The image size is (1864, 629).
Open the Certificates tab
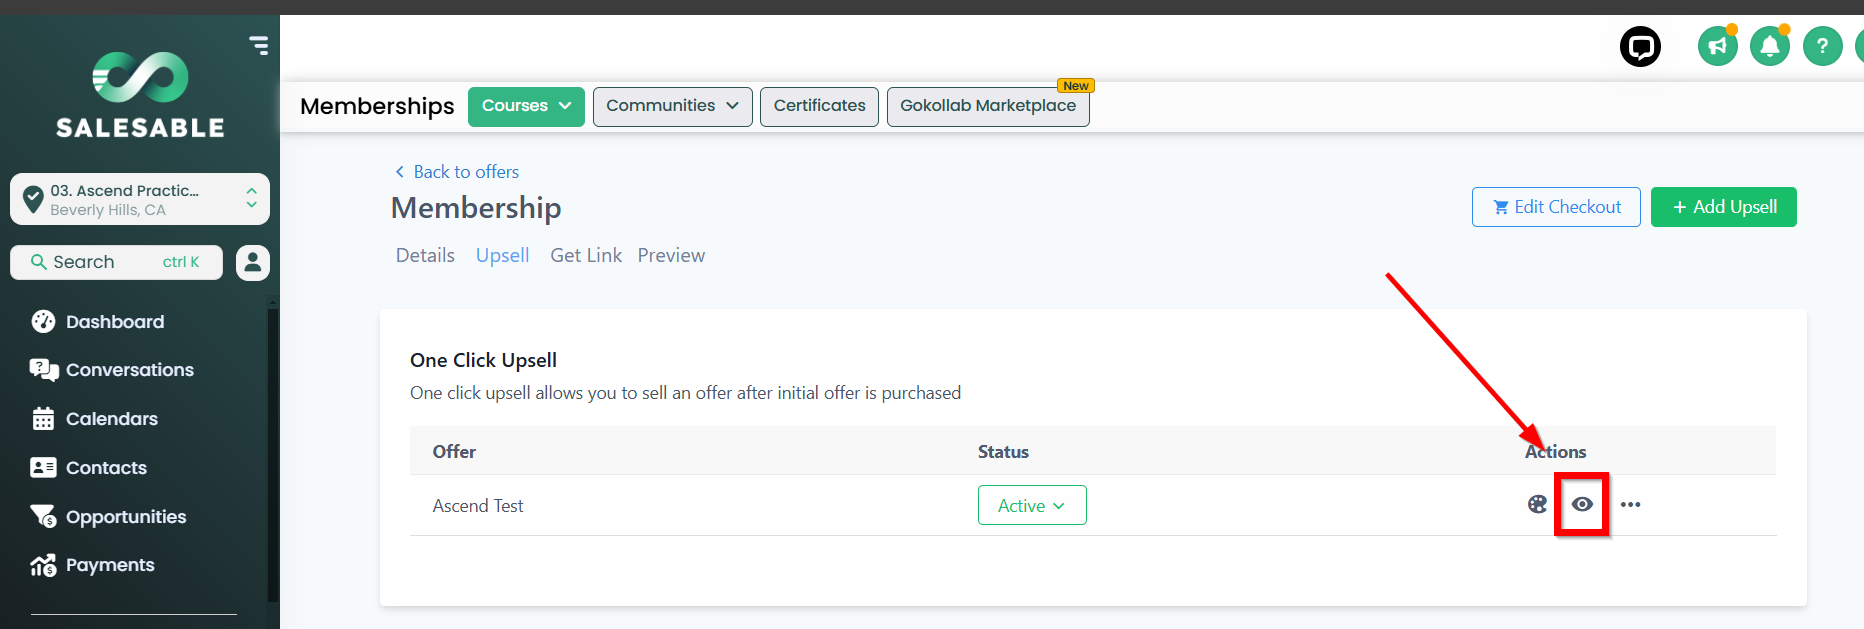point(819,106)
